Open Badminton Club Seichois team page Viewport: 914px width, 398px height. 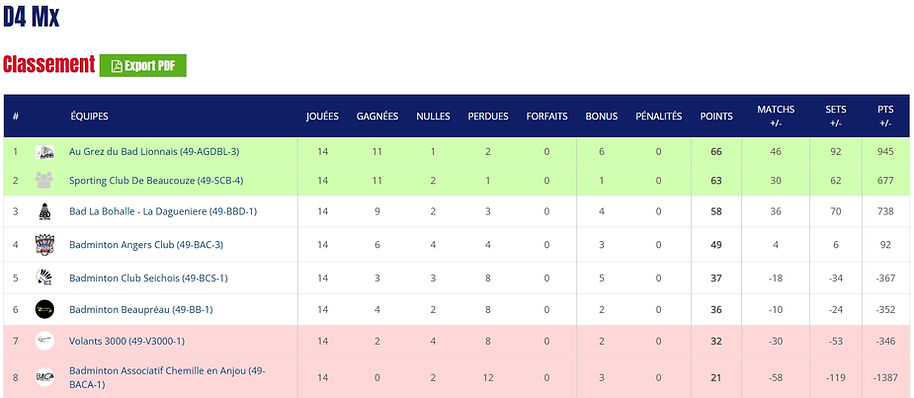pos(148,278)
